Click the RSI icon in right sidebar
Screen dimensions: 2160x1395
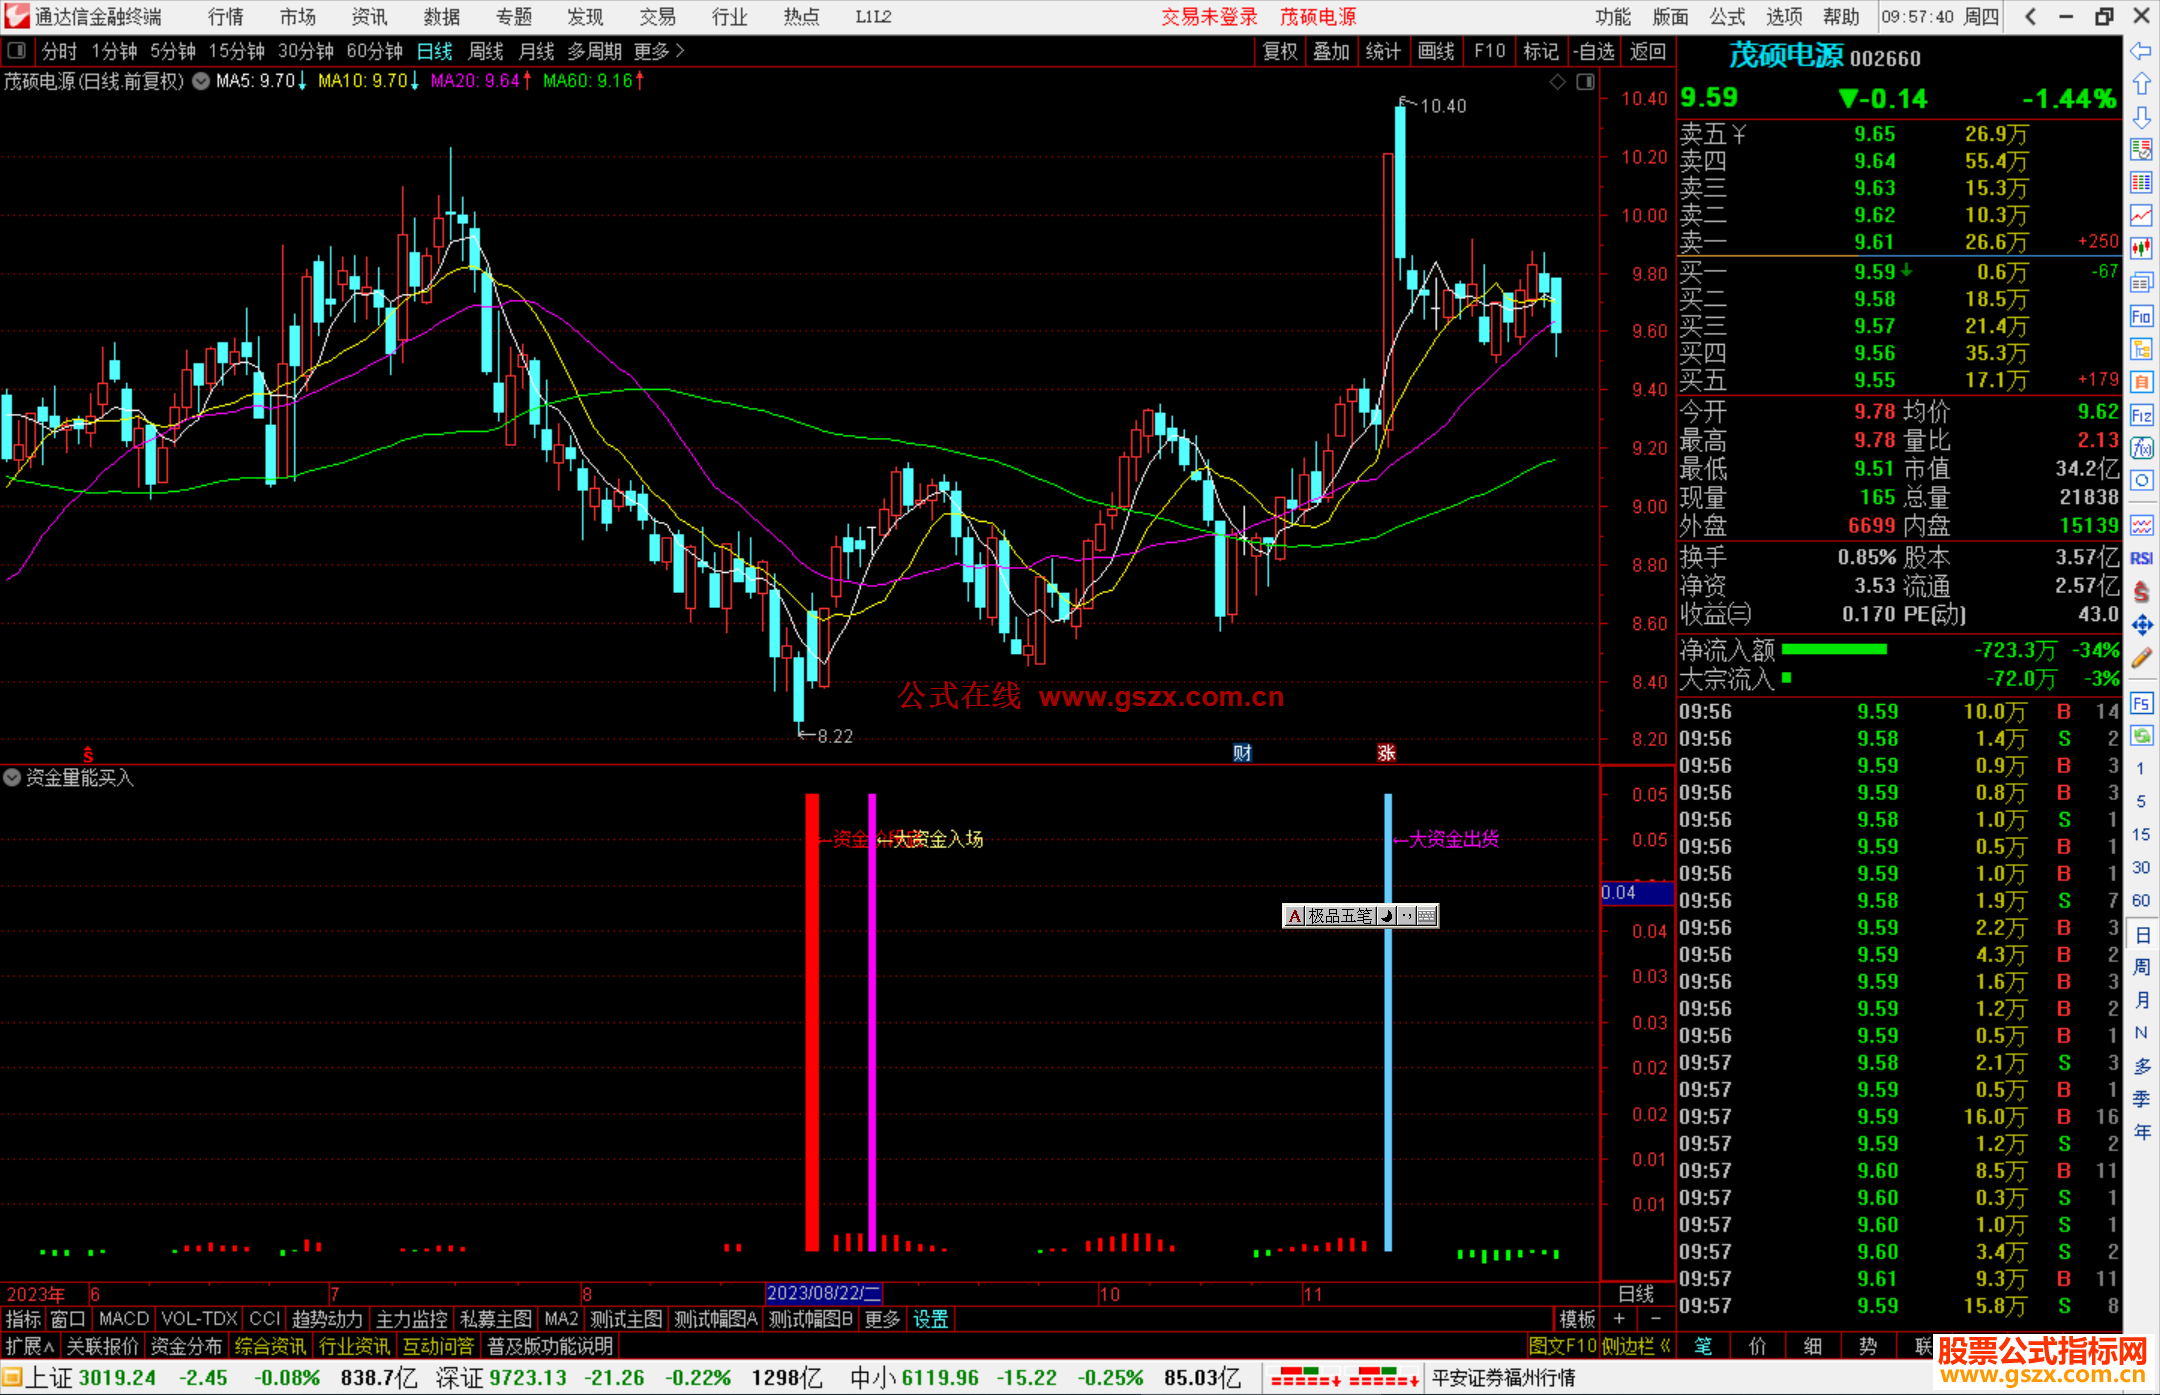click(2141, 558)
